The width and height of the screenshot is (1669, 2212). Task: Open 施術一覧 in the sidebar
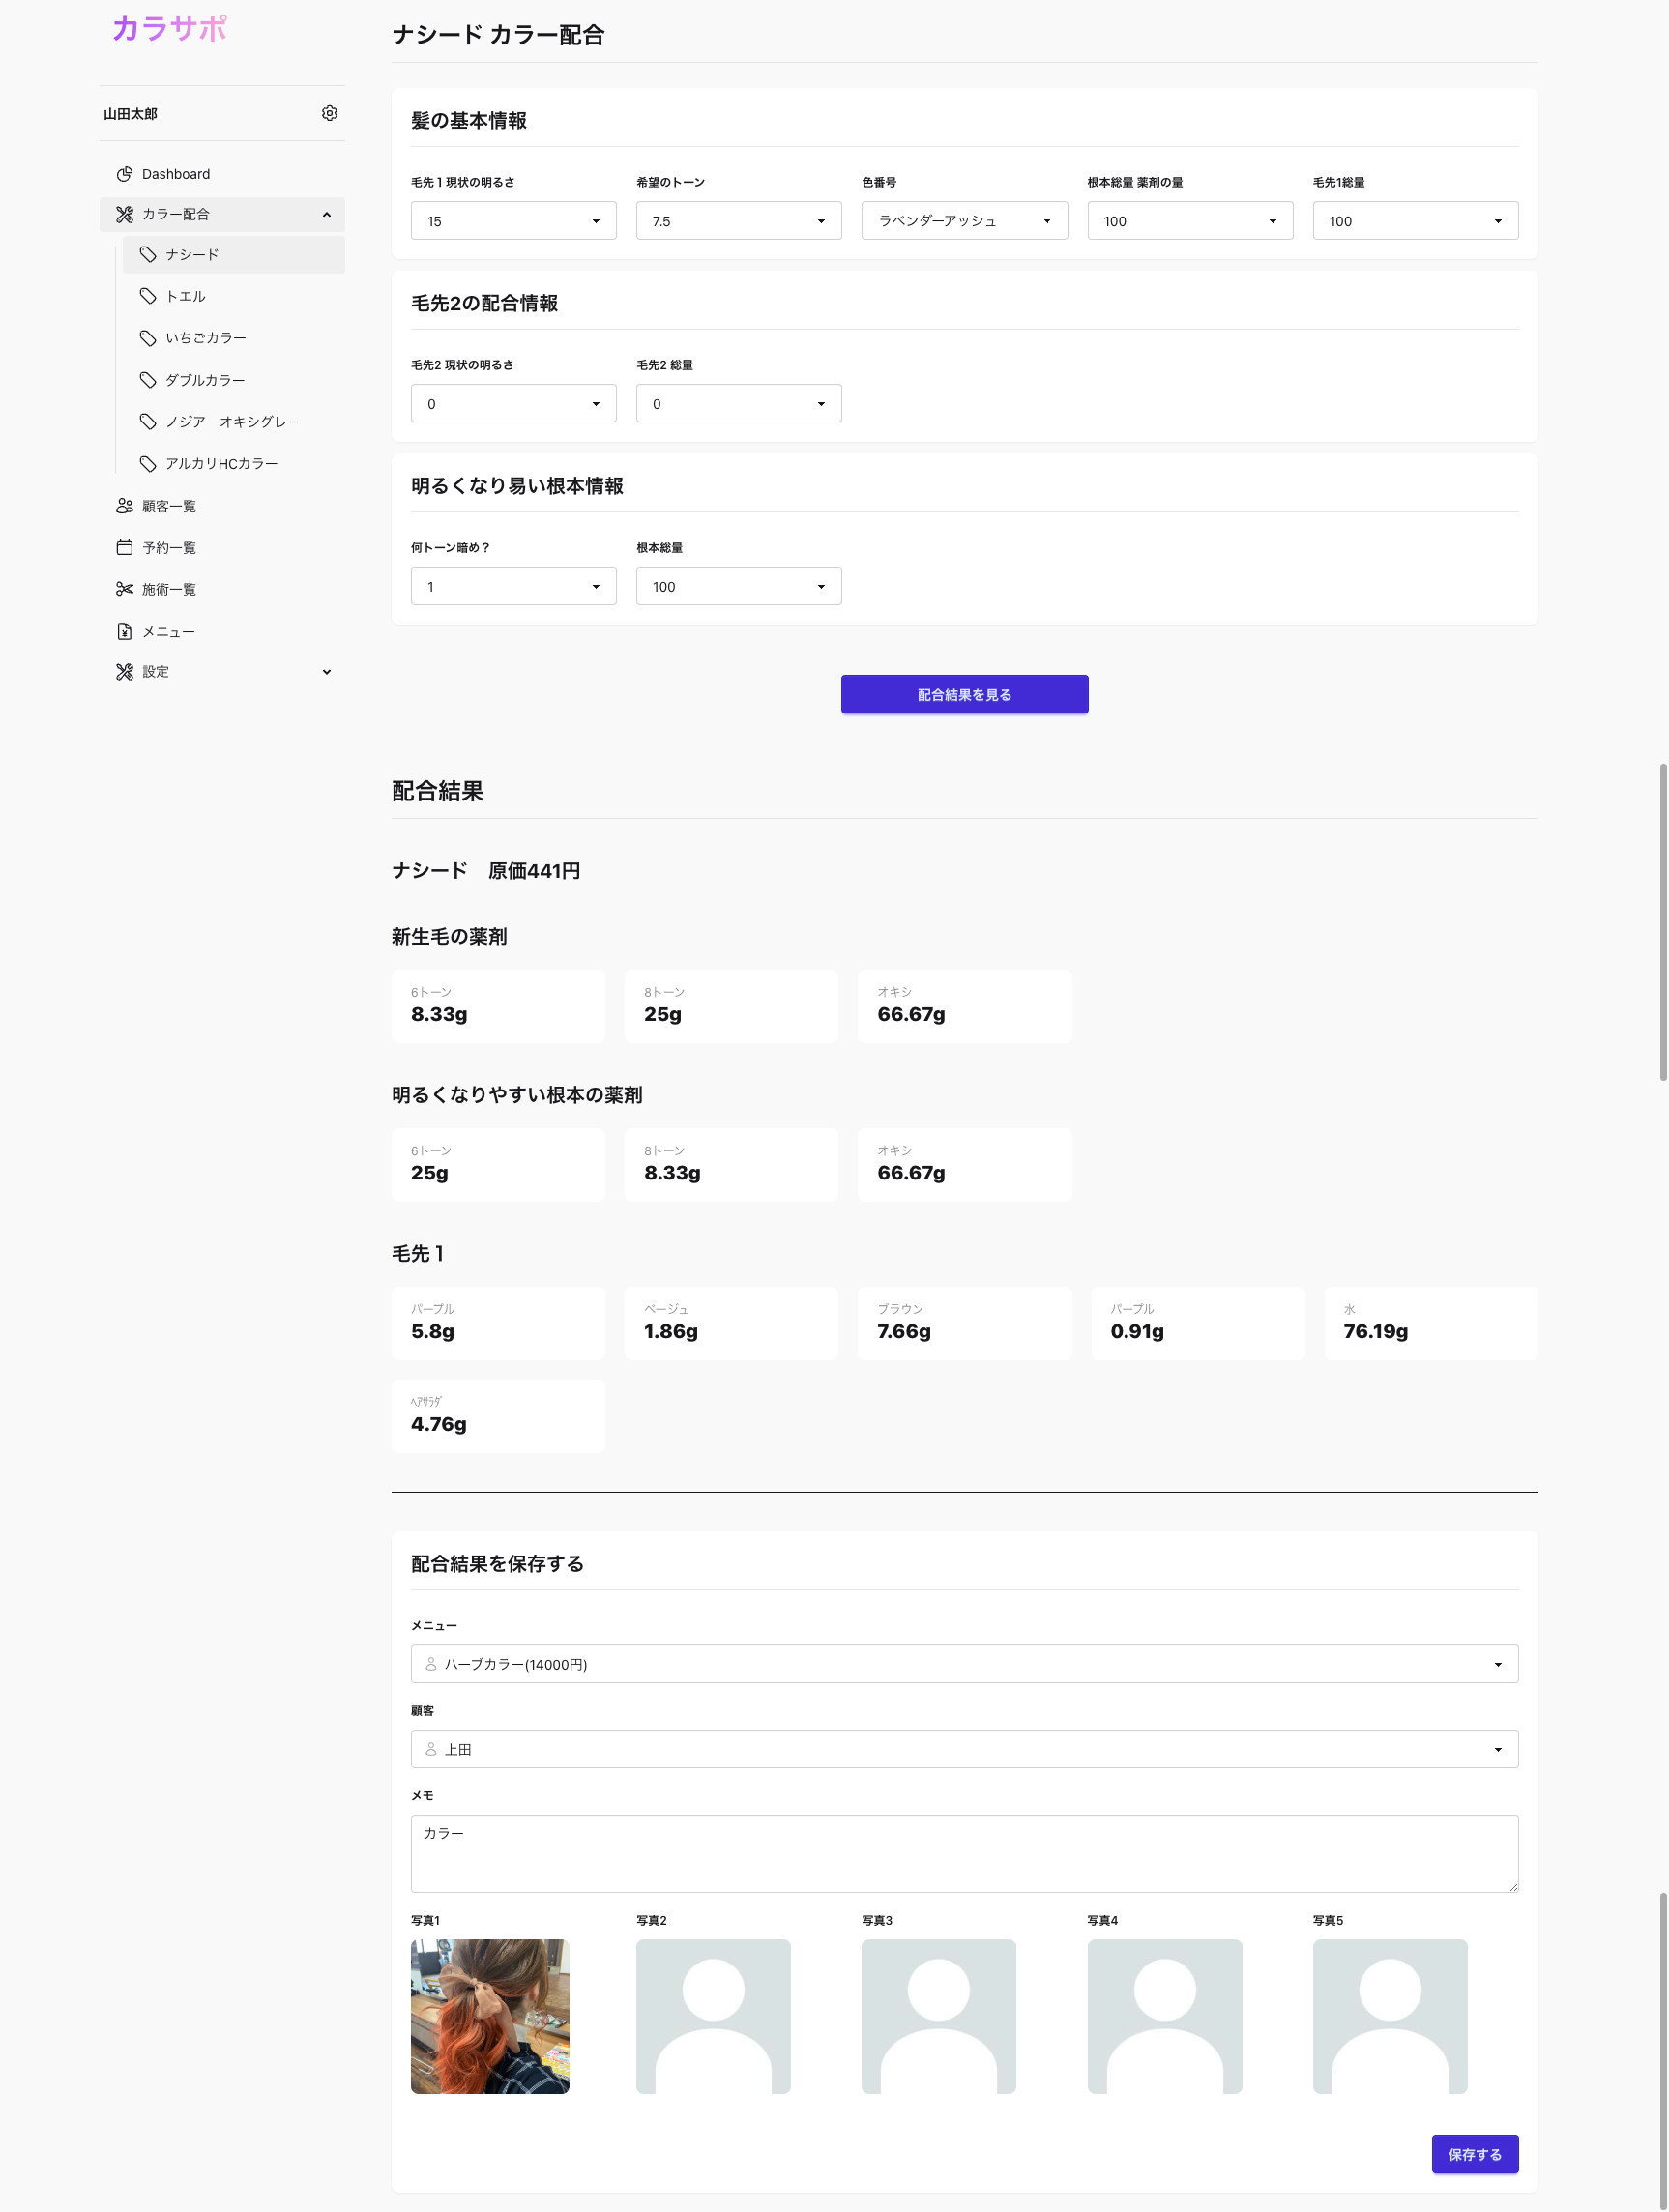[x=222, y=589]
